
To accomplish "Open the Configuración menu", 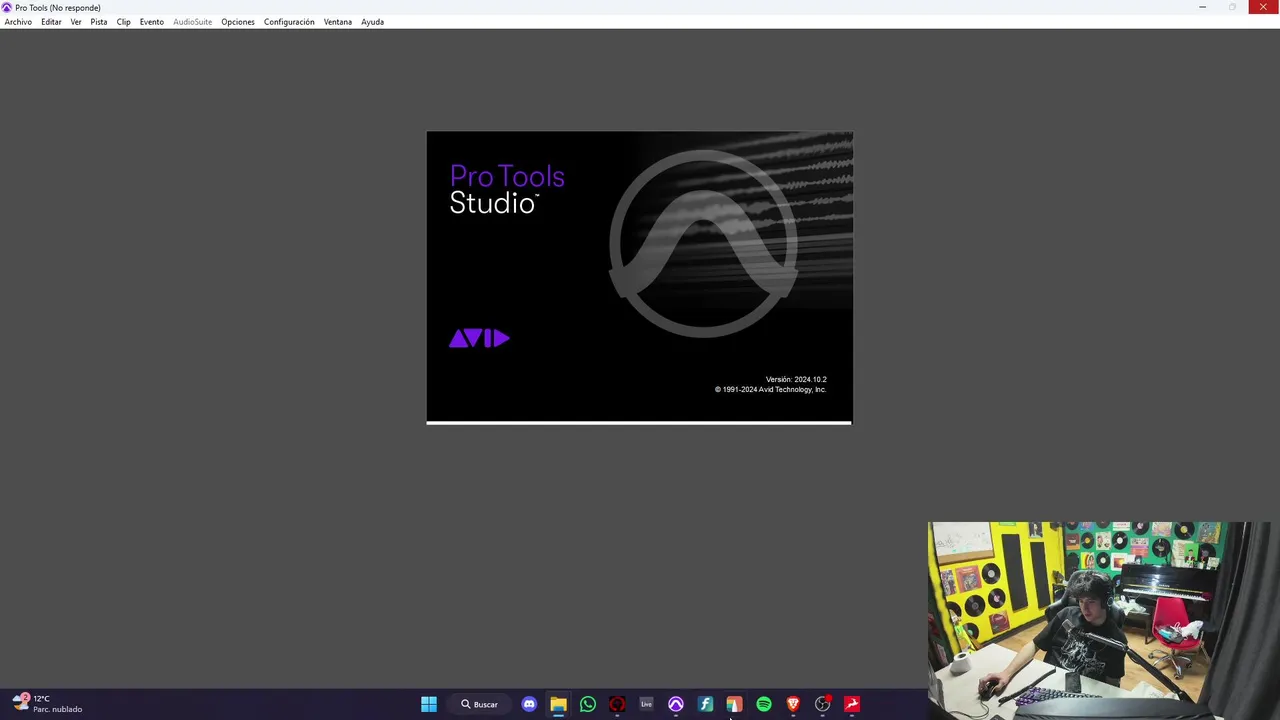I will click(289, 22).
